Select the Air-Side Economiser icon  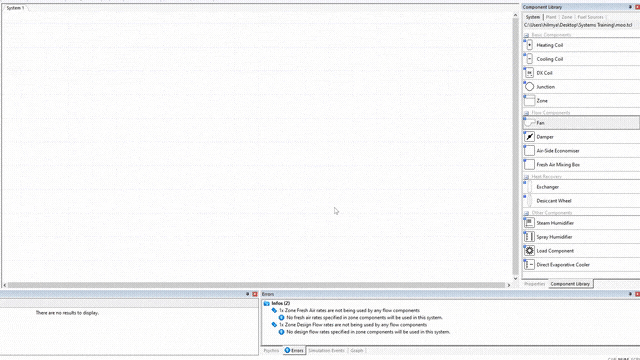529,151
